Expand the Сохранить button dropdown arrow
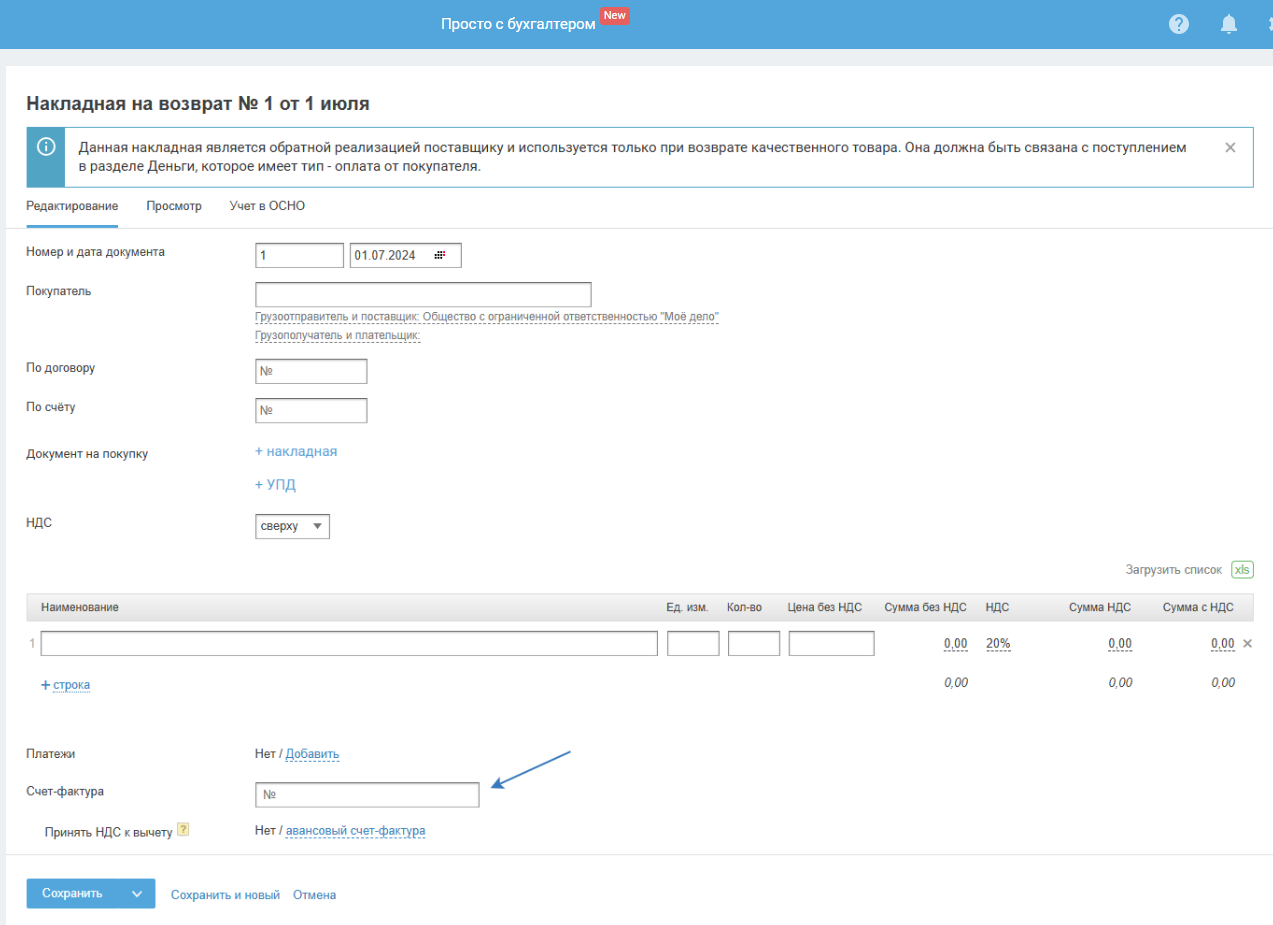The height and width of the screenshot is (925, 1273). click(x=137, y=894)
